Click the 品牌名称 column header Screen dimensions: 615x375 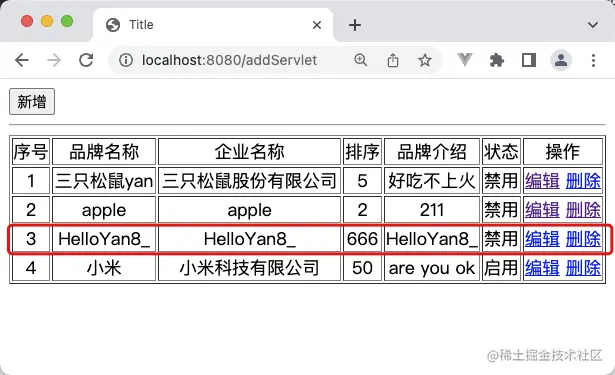(x=104, y=151)
